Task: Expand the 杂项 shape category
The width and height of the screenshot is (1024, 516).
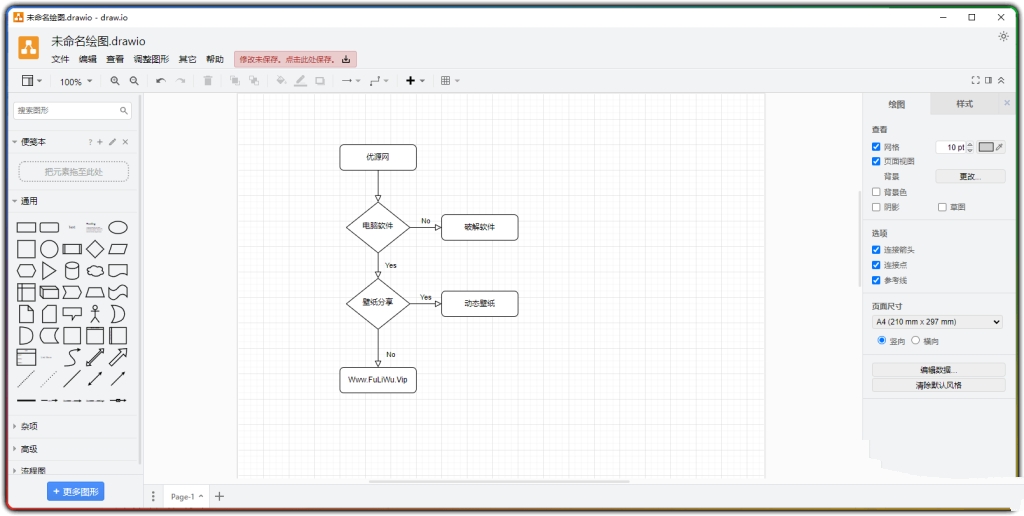Action: point(29,426)
